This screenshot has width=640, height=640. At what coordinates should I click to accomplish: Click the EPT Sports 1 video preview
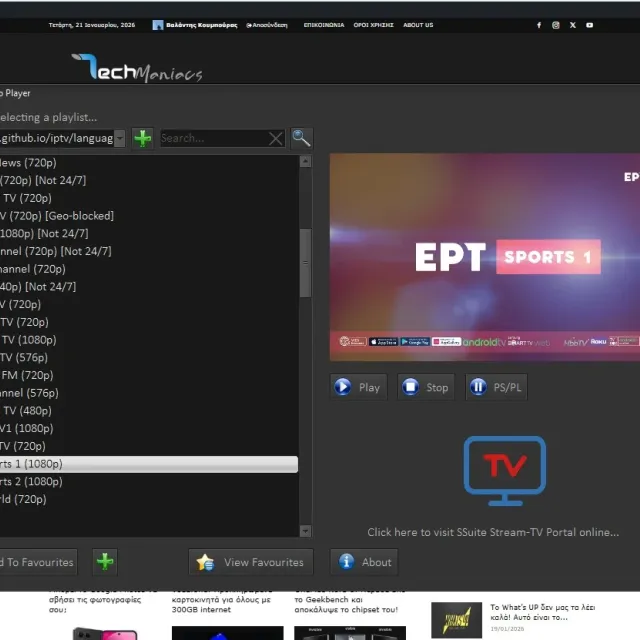point(485,257)
